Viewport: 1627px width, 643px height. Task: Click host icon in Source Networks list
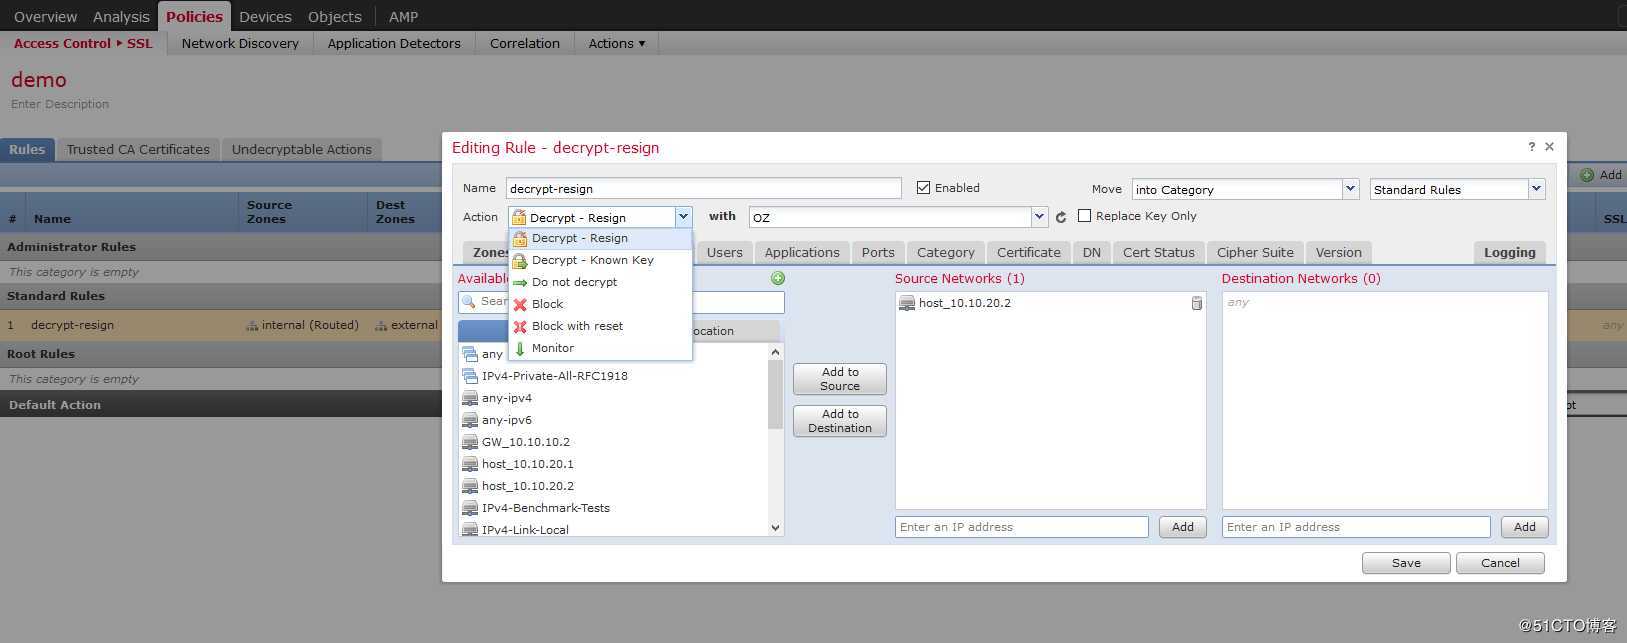[x=907, y=303]
